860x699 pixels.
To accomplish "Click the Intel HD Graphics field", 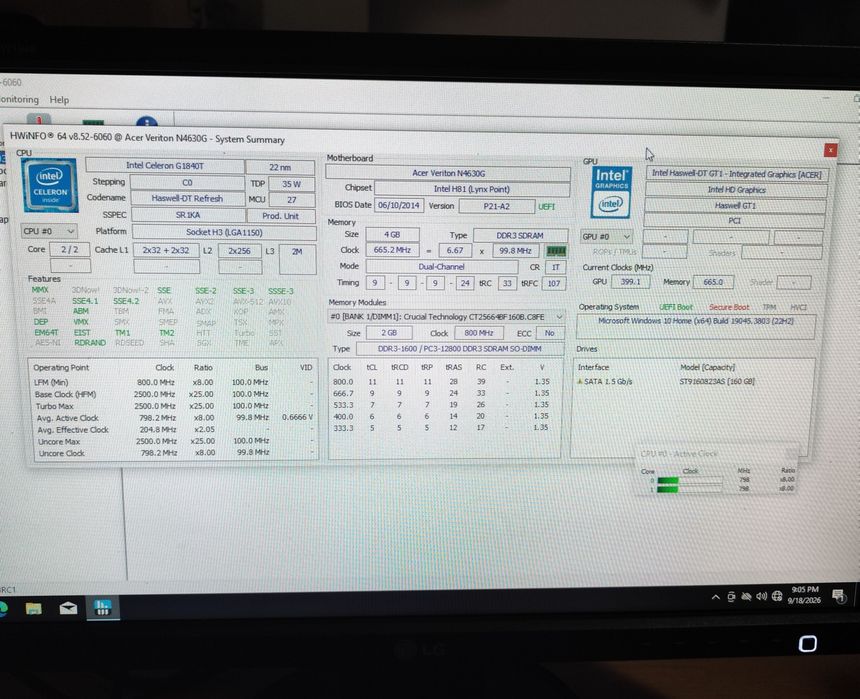I will point(736,190).
